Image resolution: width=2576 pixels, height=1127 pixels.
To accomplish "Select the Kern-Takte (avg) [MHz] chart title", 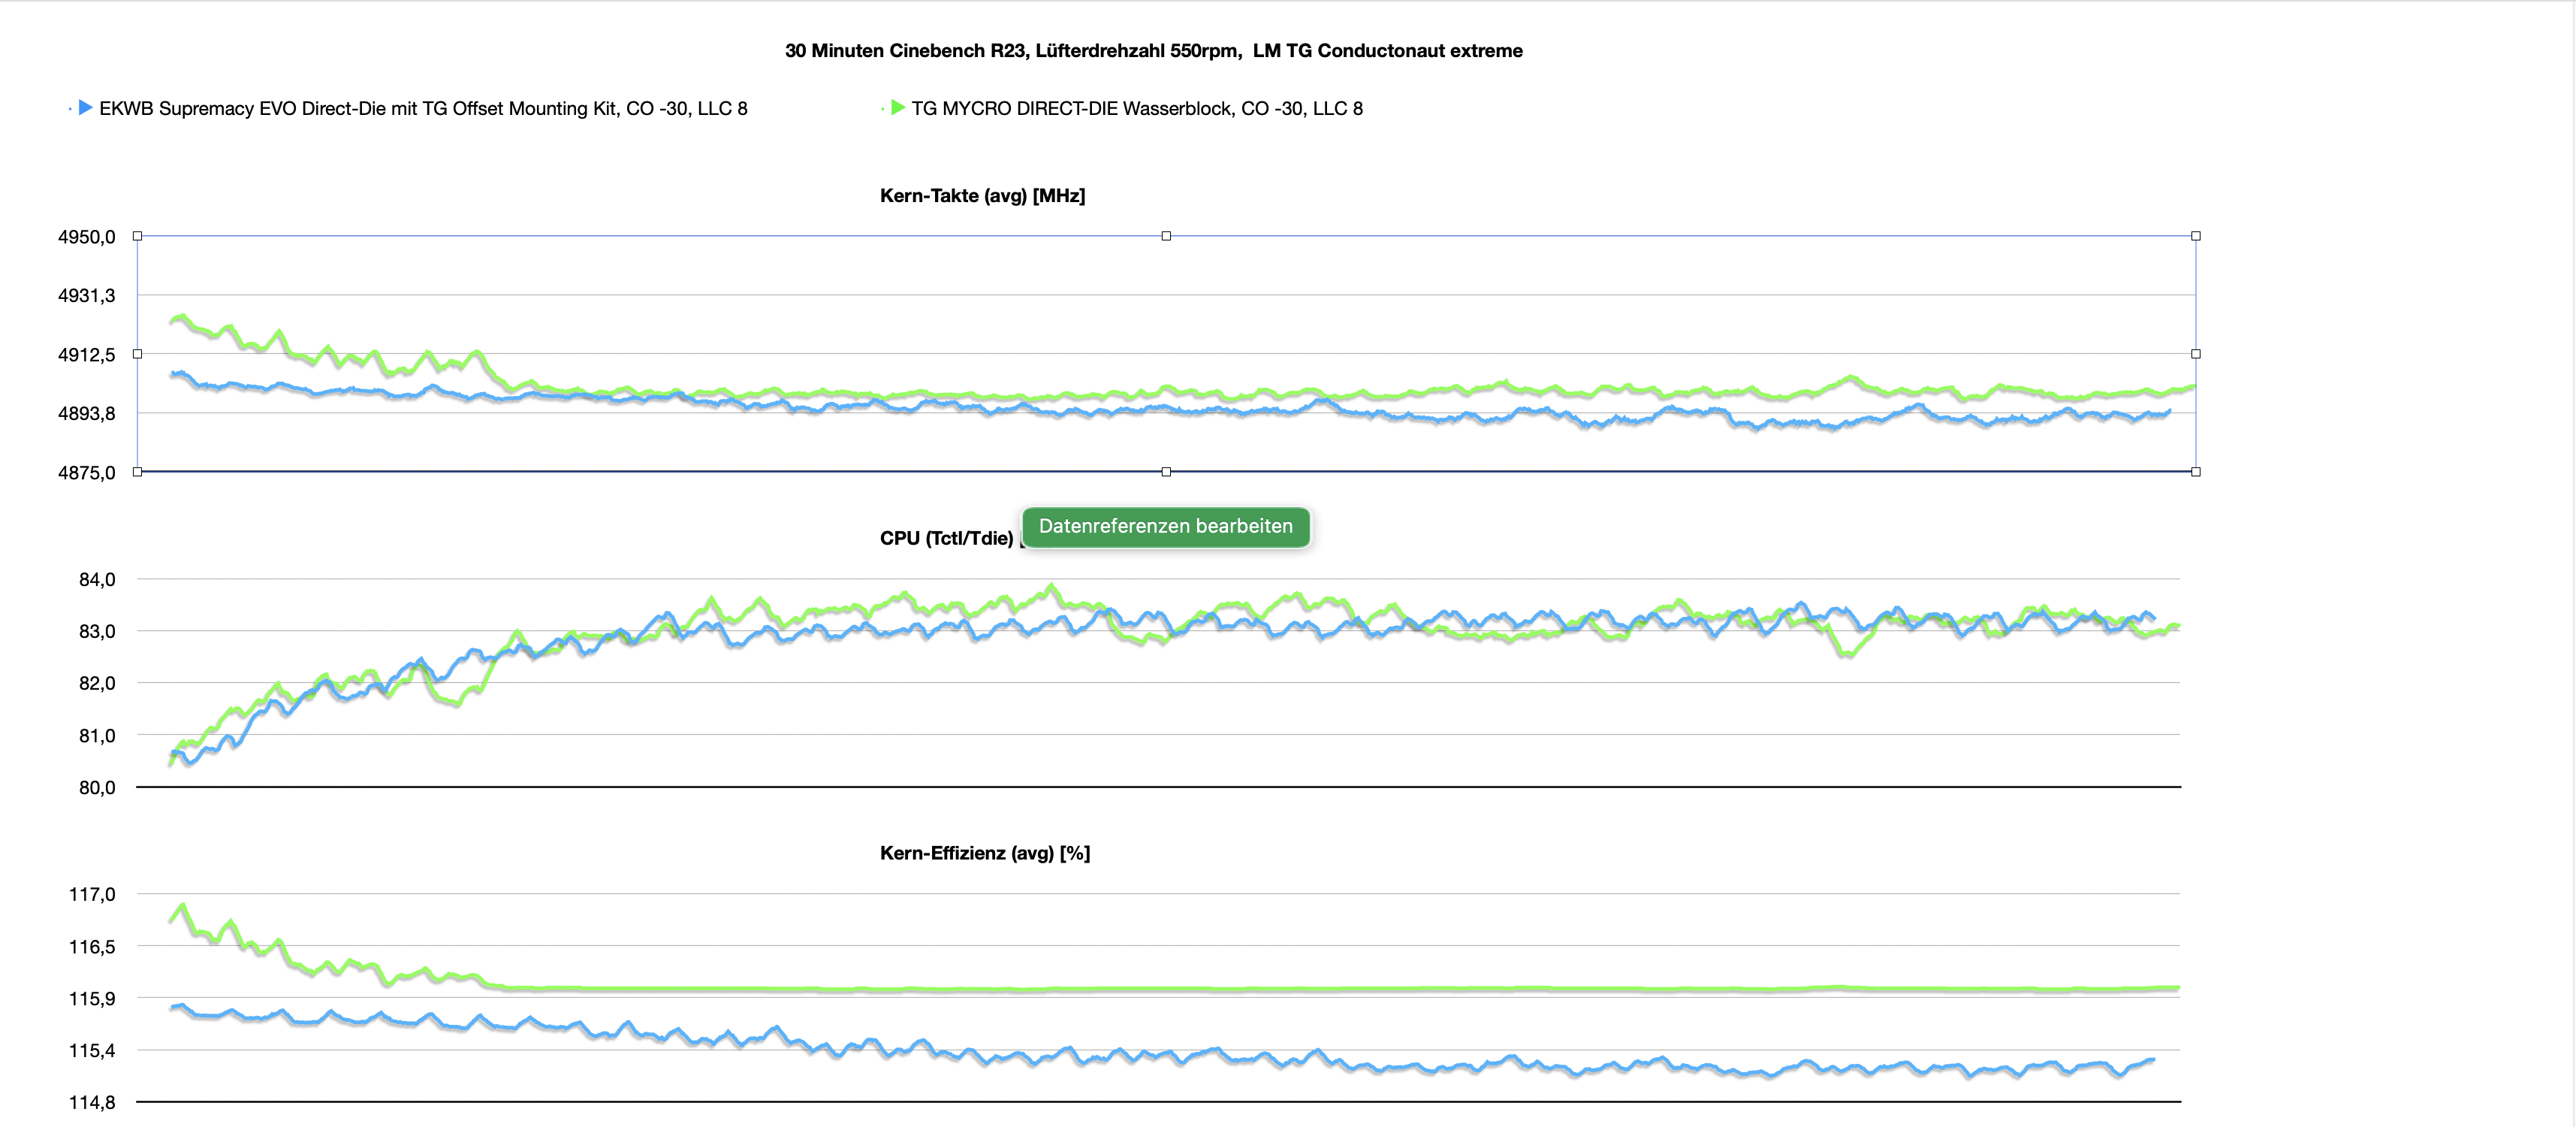I will (x=982, y=196).
